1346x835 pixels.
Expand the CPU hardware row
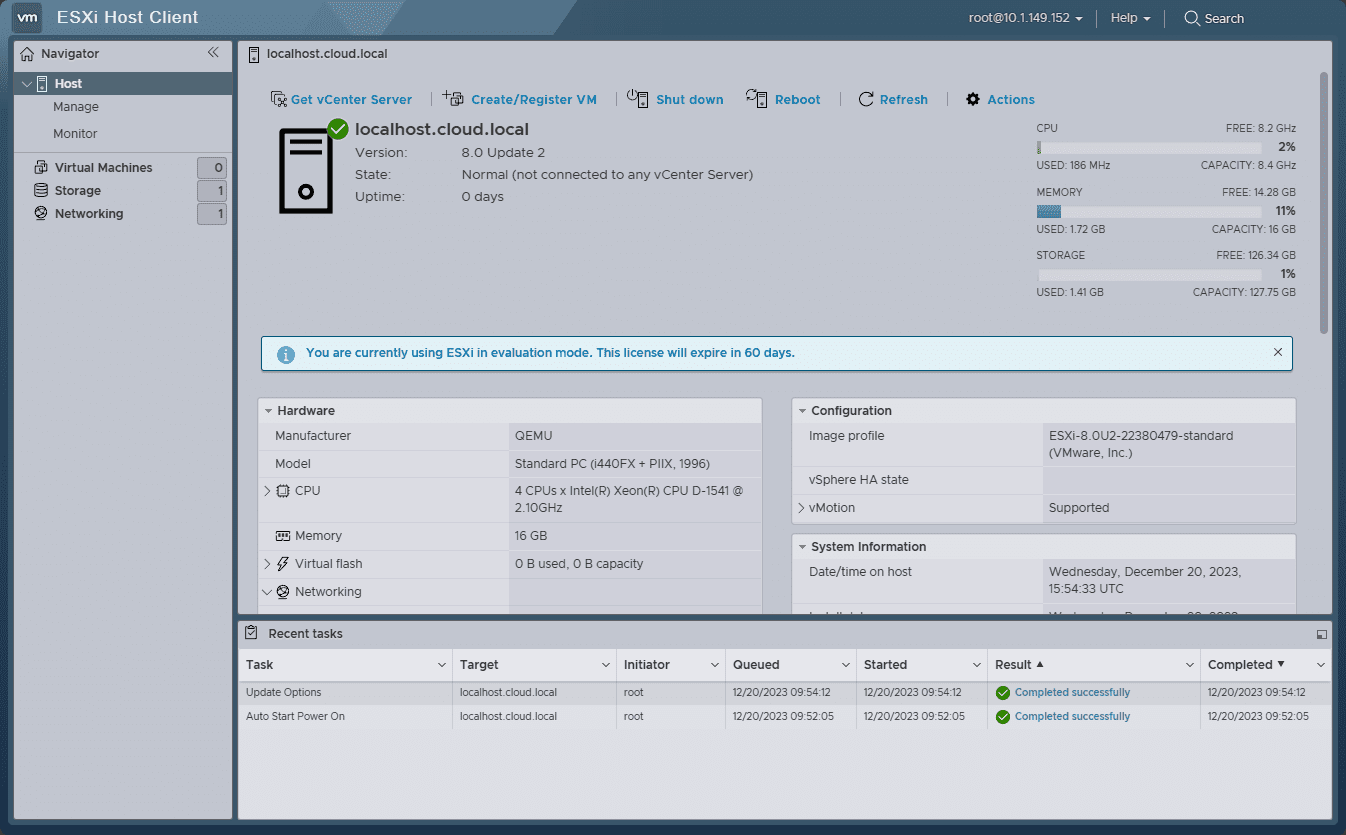pos(267,491)
